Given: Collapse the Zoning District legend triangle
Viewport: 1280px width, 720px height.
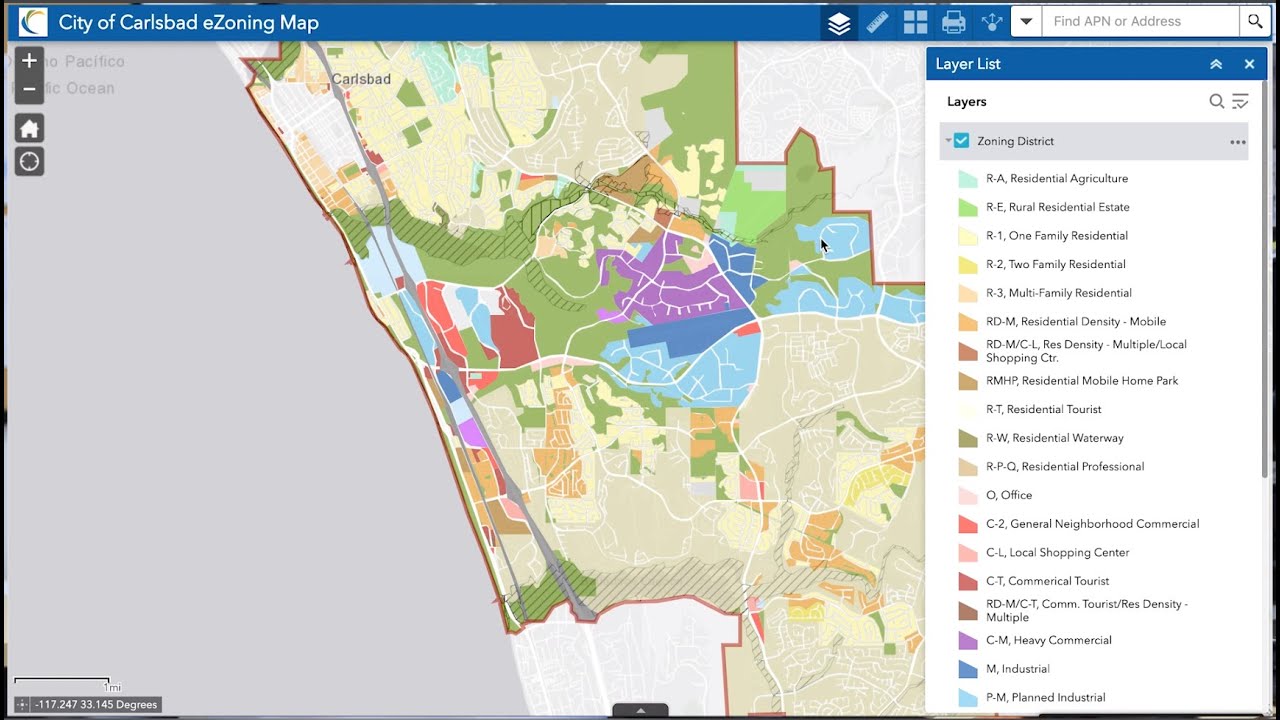Looking at the screenshot, I should 948,141.
